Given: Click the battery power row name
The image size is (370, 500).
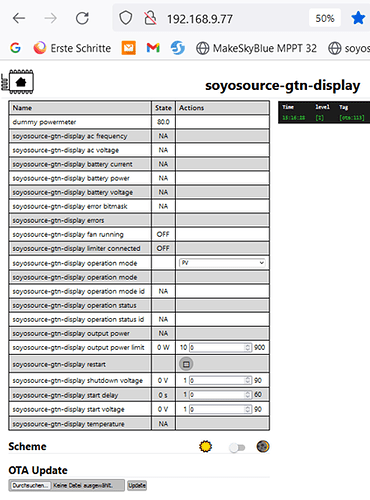Looking at the screenshot, I should pyautogui.click(x=71, y=178).
